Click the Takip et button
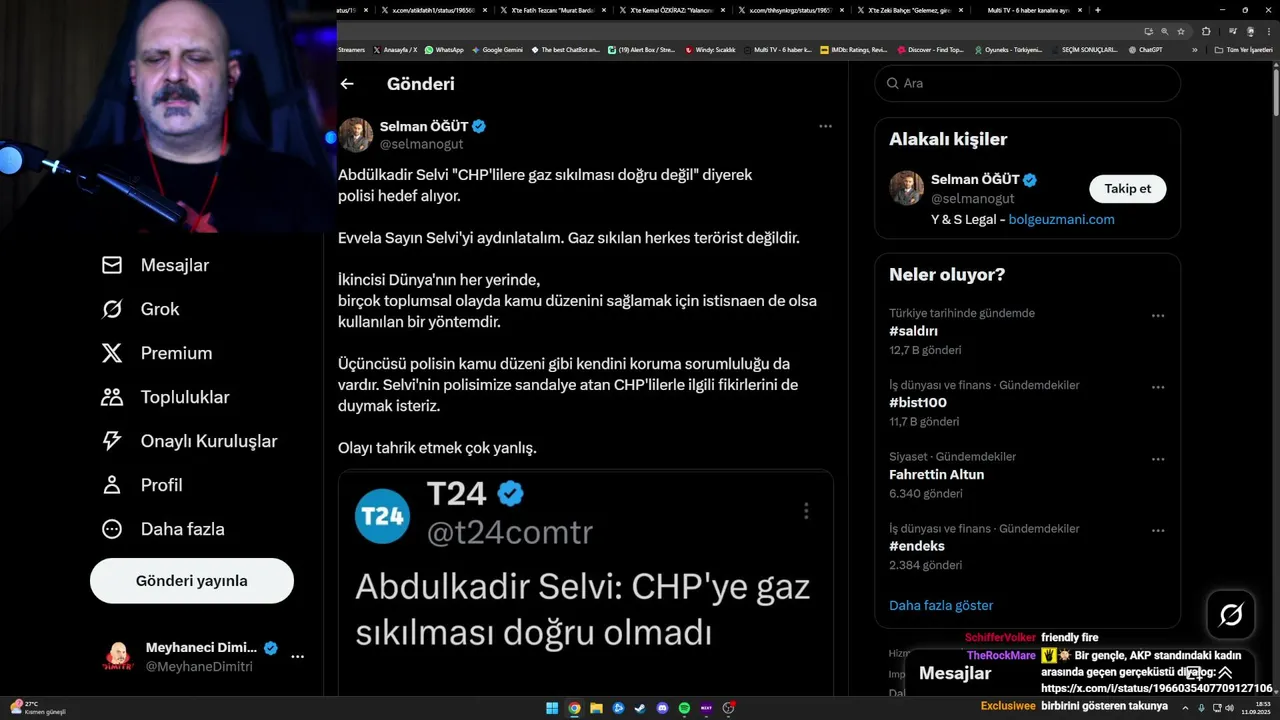Image resolution: width=1280 pixels, height=720 pixels. tap(1127, 188)
